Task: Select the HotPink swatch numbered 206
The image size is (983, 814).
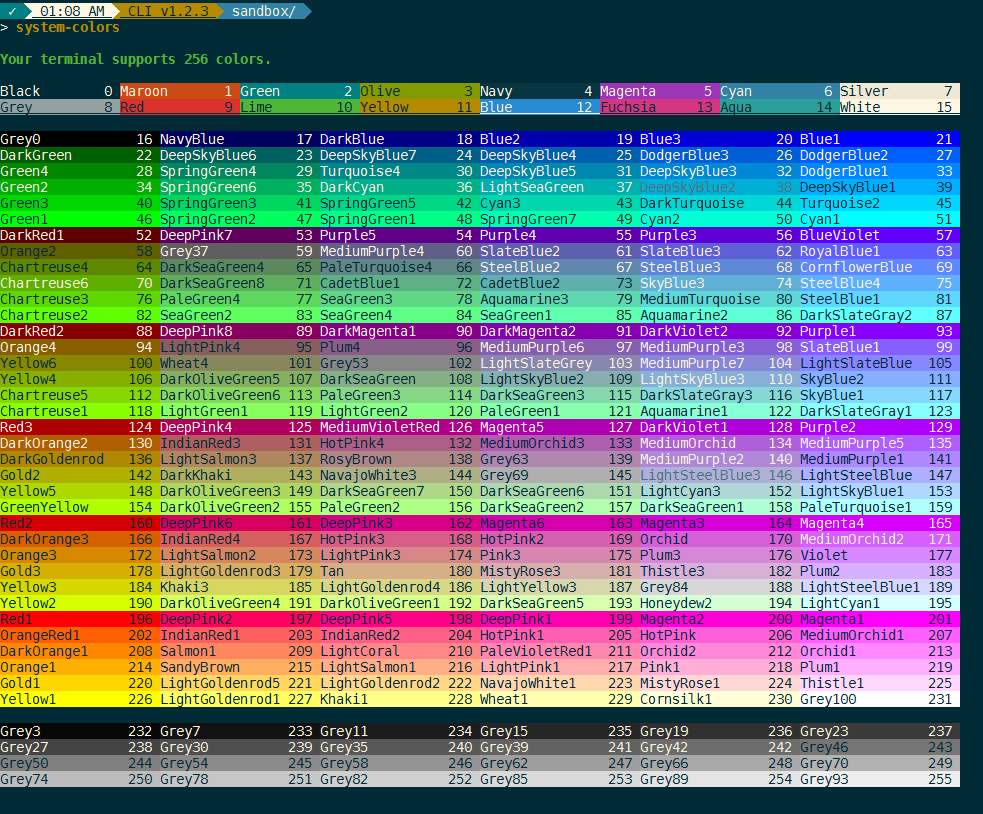Action: tap(719, 636)
